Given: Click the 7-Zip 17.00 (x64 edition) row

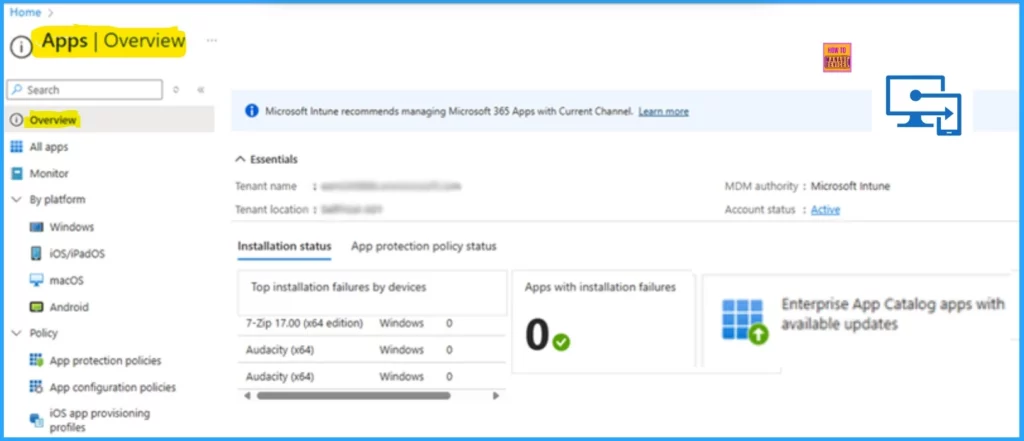Looking at the screenshot, I should pos(372,323).
